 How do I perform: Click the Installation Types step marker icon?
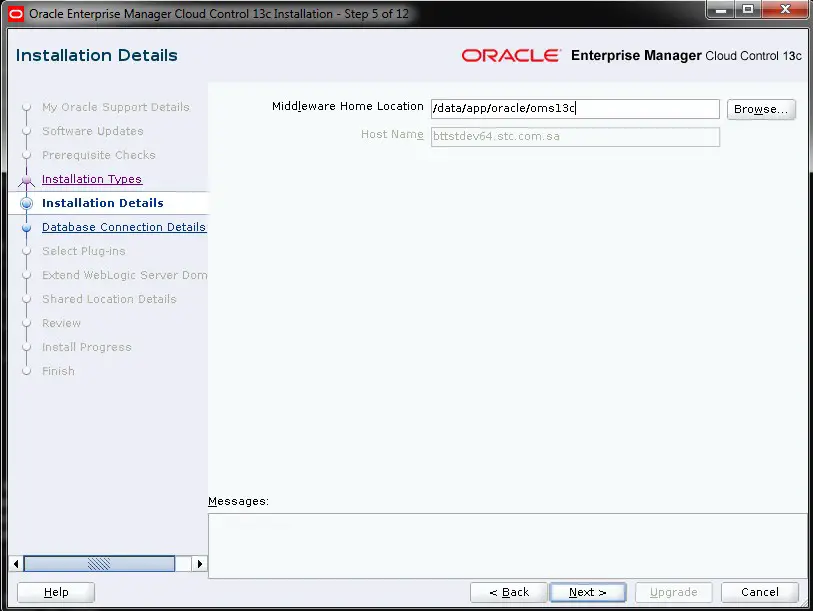(26, 180)
